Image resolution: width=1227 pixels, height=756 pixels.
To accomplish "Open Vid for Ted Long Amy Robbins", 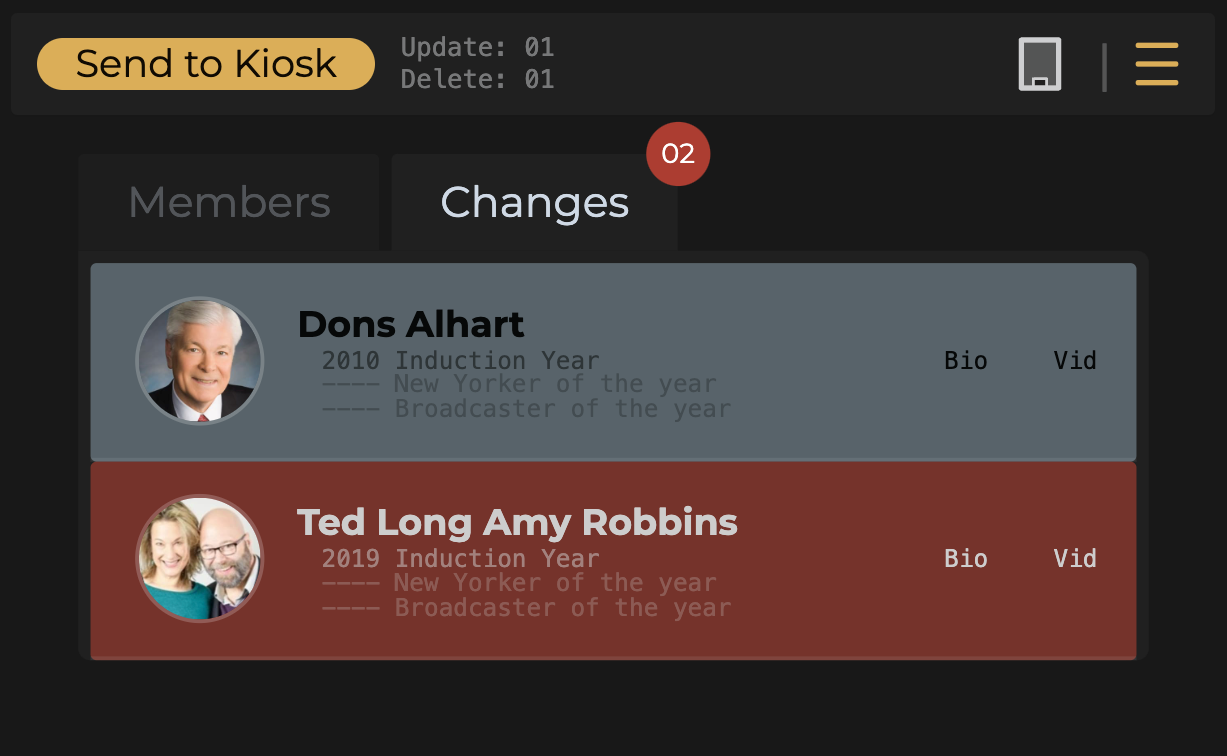I will pos(1075,558).
